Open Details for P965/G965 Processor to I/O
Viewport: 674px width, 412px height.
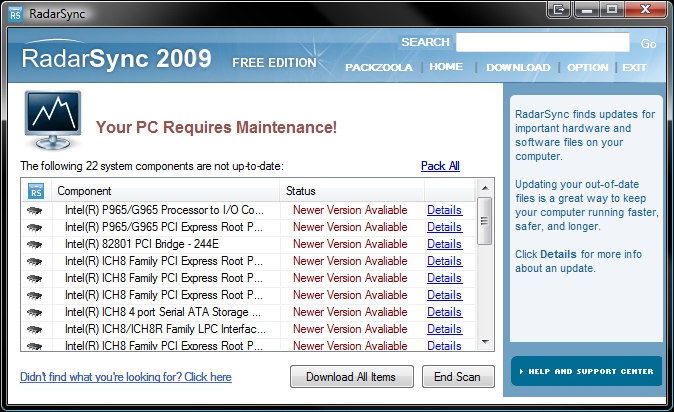444,210
